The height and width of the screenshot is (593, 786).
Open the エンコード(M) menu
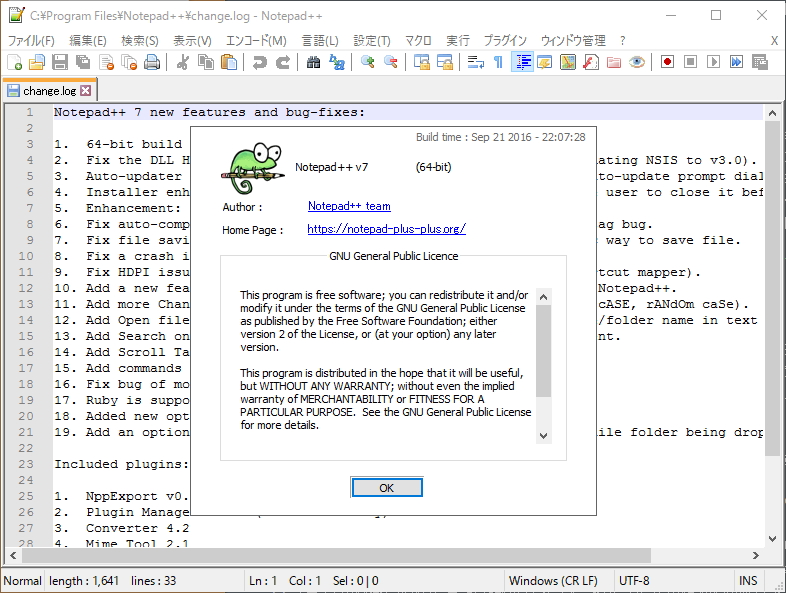point(256,41)
